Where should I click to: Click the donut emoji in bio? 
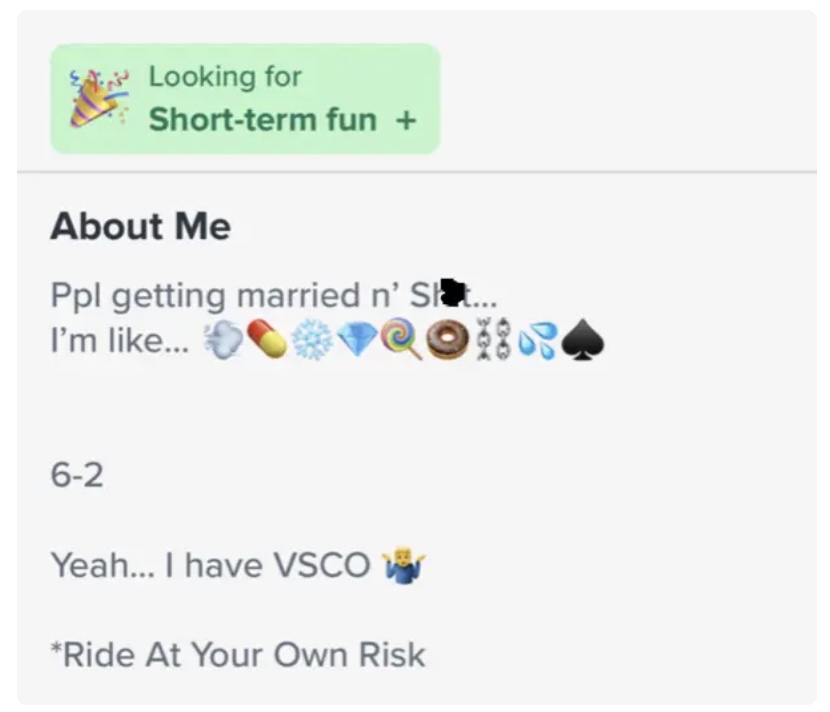tap(445, 342)
